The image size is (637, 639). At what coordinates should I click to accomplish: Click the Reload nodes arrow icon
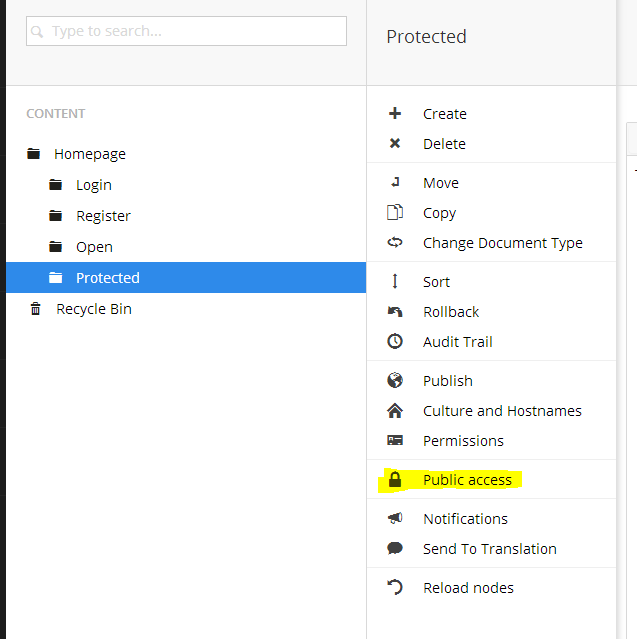[395, 587]
